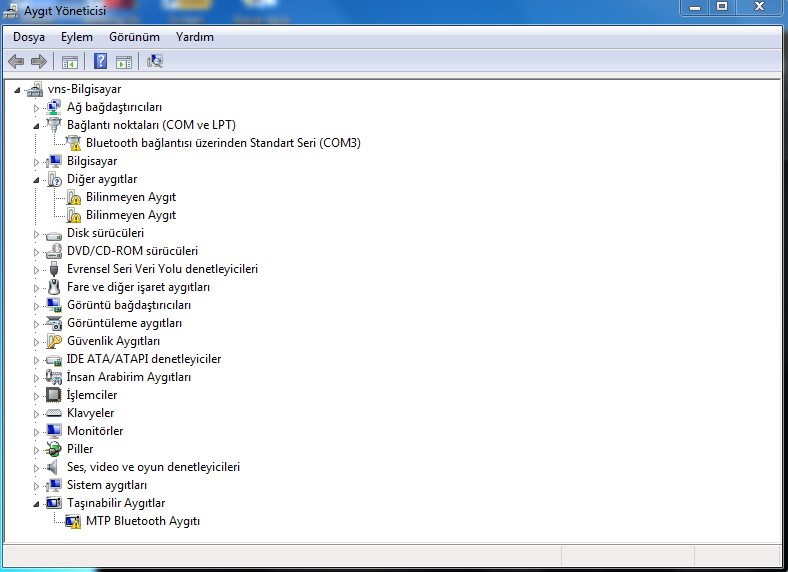Image resolution: width=788 pixels, height=572 pixels.
Task: Minimize the Aygıt Yöneticisi window
Action: click(x=695, y=7)
